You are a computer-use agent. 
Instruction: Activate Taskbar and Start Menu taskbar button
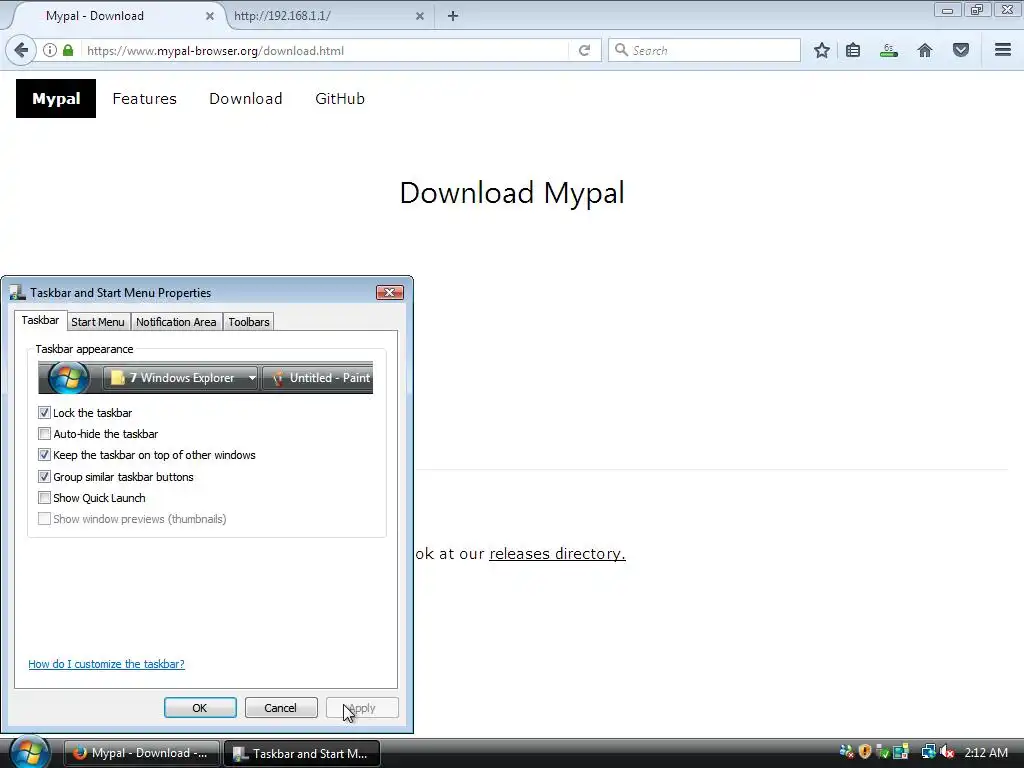click(x=302, y=753)
